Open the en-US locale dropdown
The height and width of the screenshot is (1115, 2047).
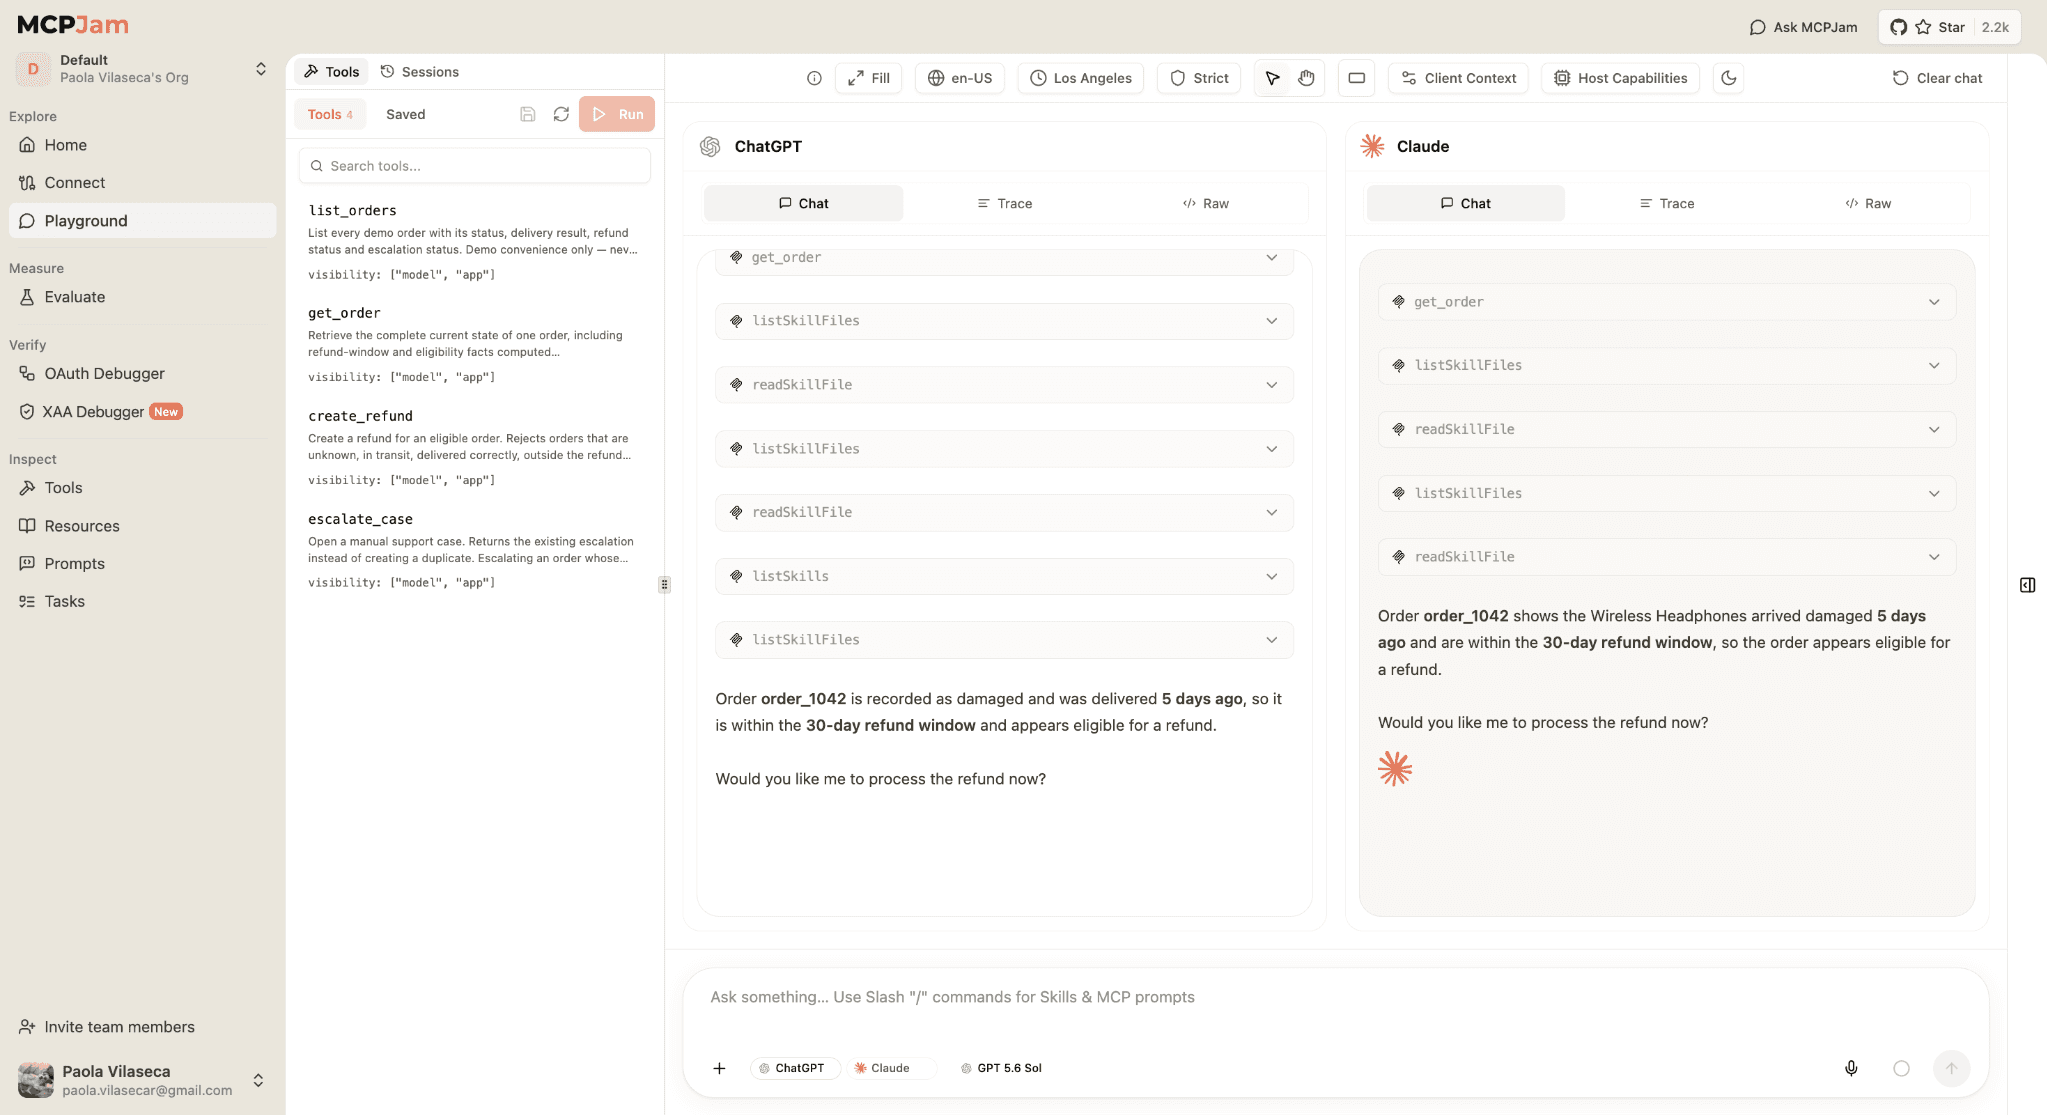(960, 78)
